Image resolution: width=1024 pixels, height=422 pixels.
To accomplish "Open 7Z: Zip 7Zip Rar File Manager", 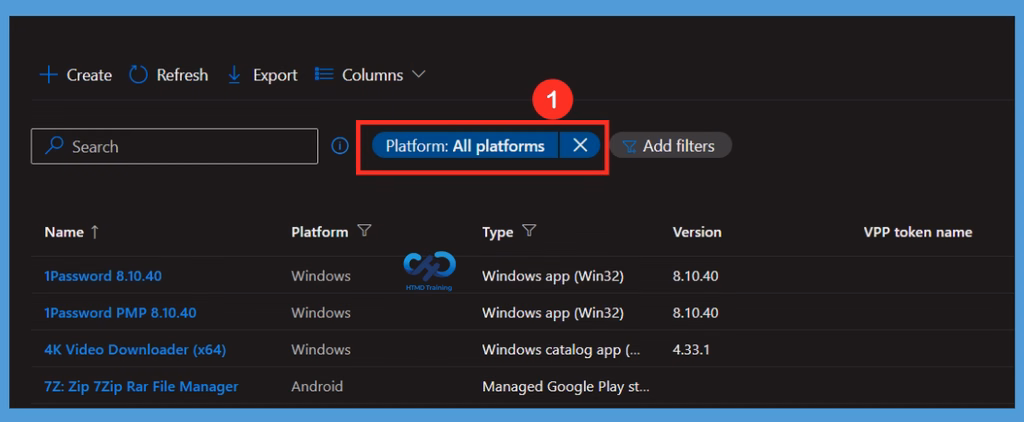I will [x=141, y=387].
